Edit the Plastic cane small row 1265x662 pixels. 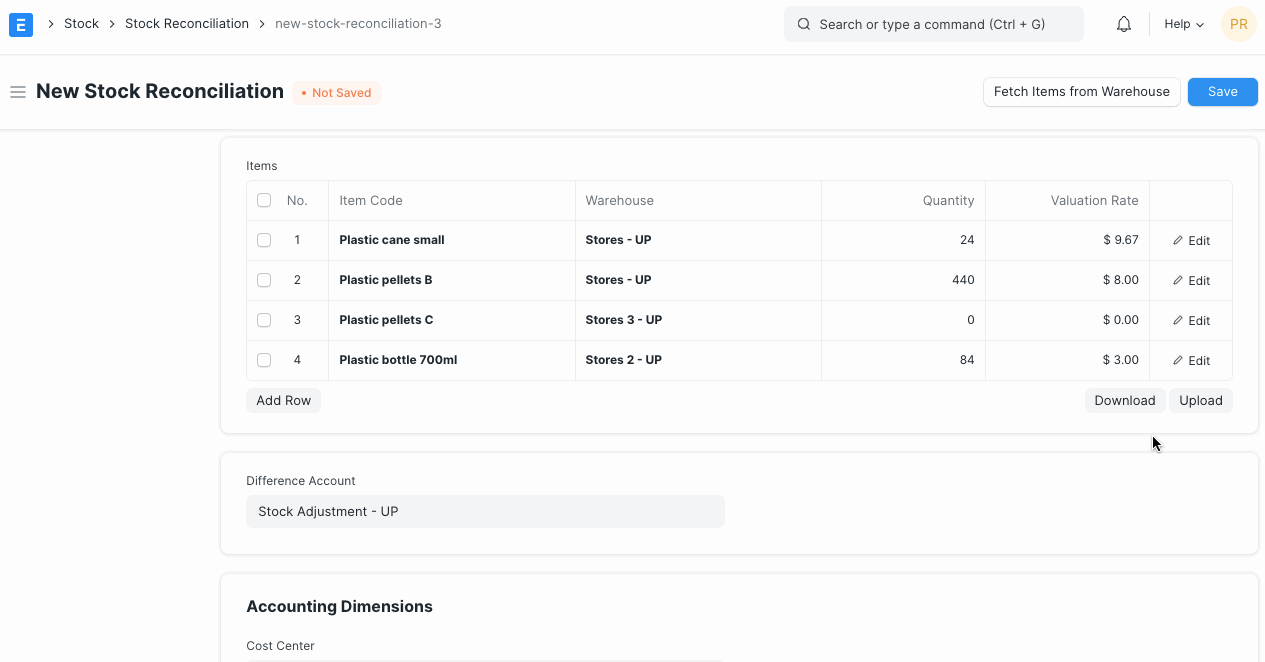(x=1191, y=240)
